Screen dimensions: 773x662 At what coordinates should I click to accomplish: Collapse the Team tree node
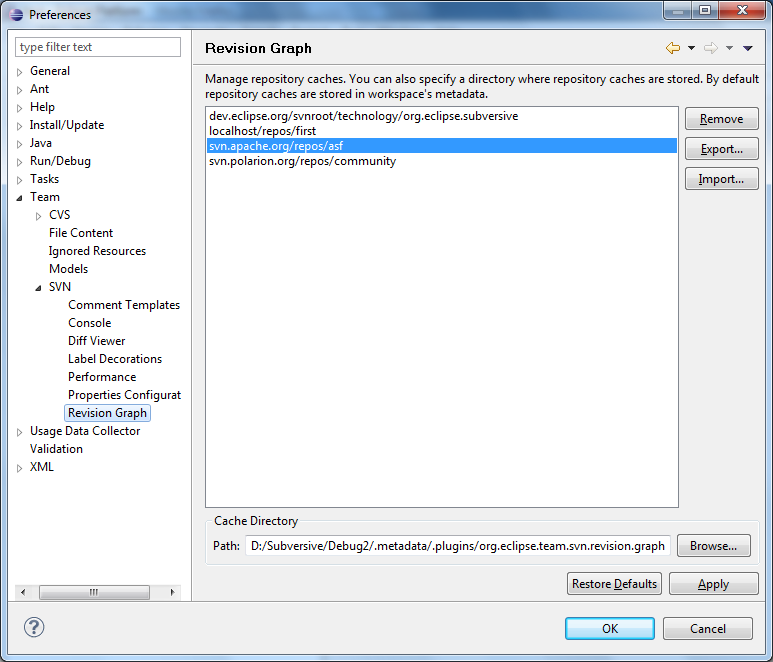(x=20, y=198)
